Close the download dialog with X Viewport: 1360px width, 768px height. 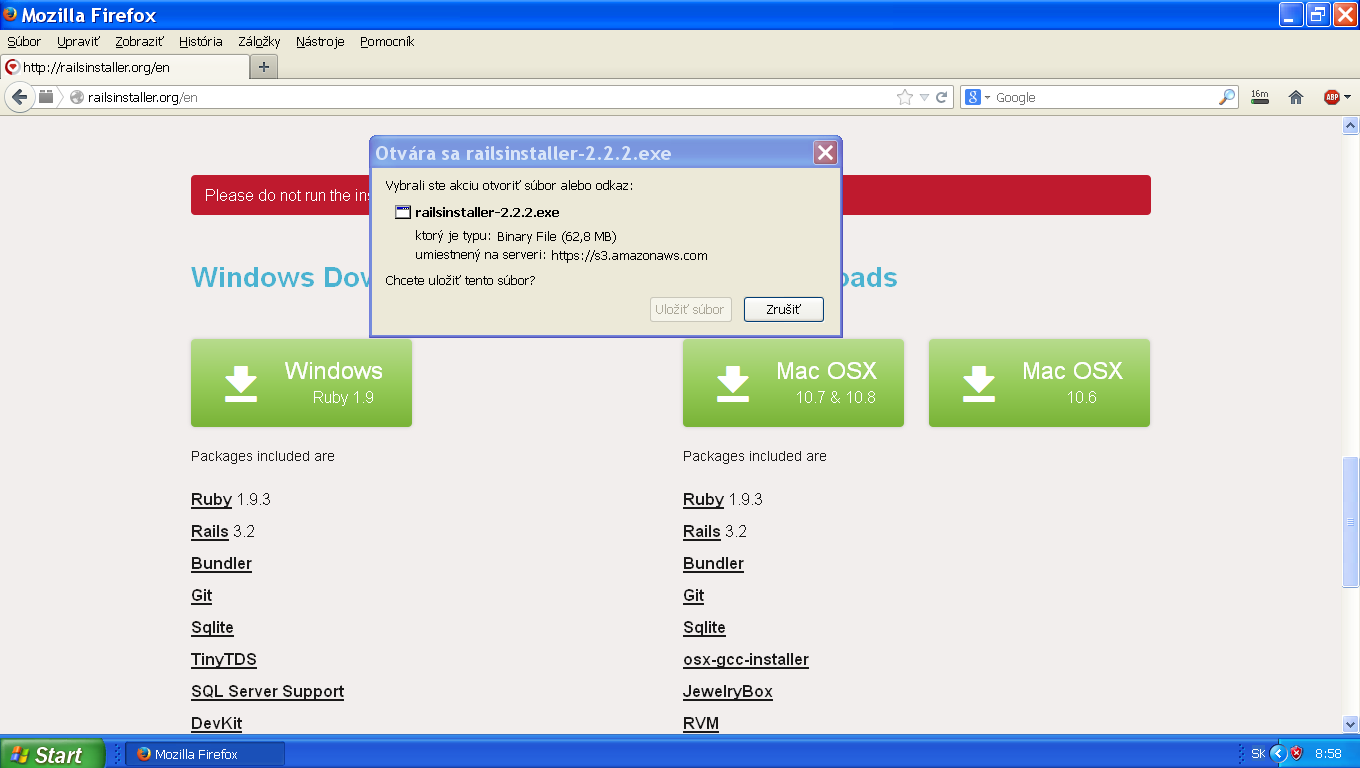pos(825,153)
